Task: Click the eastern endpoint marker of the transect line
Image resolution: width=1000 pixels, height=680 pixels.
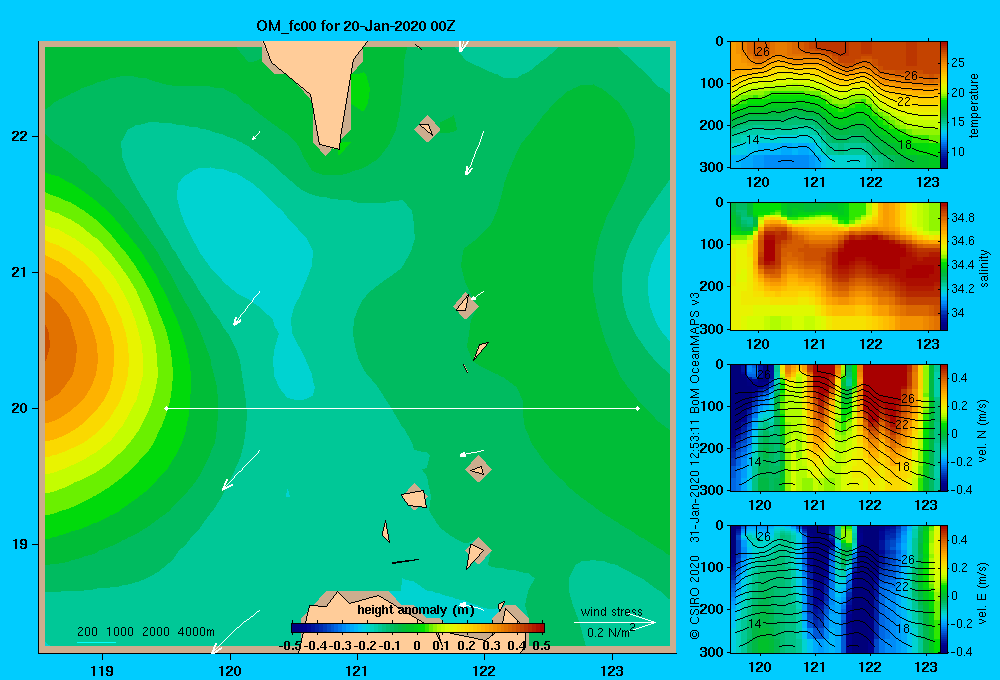Action: pyautogui.click(x=638, y=408)
